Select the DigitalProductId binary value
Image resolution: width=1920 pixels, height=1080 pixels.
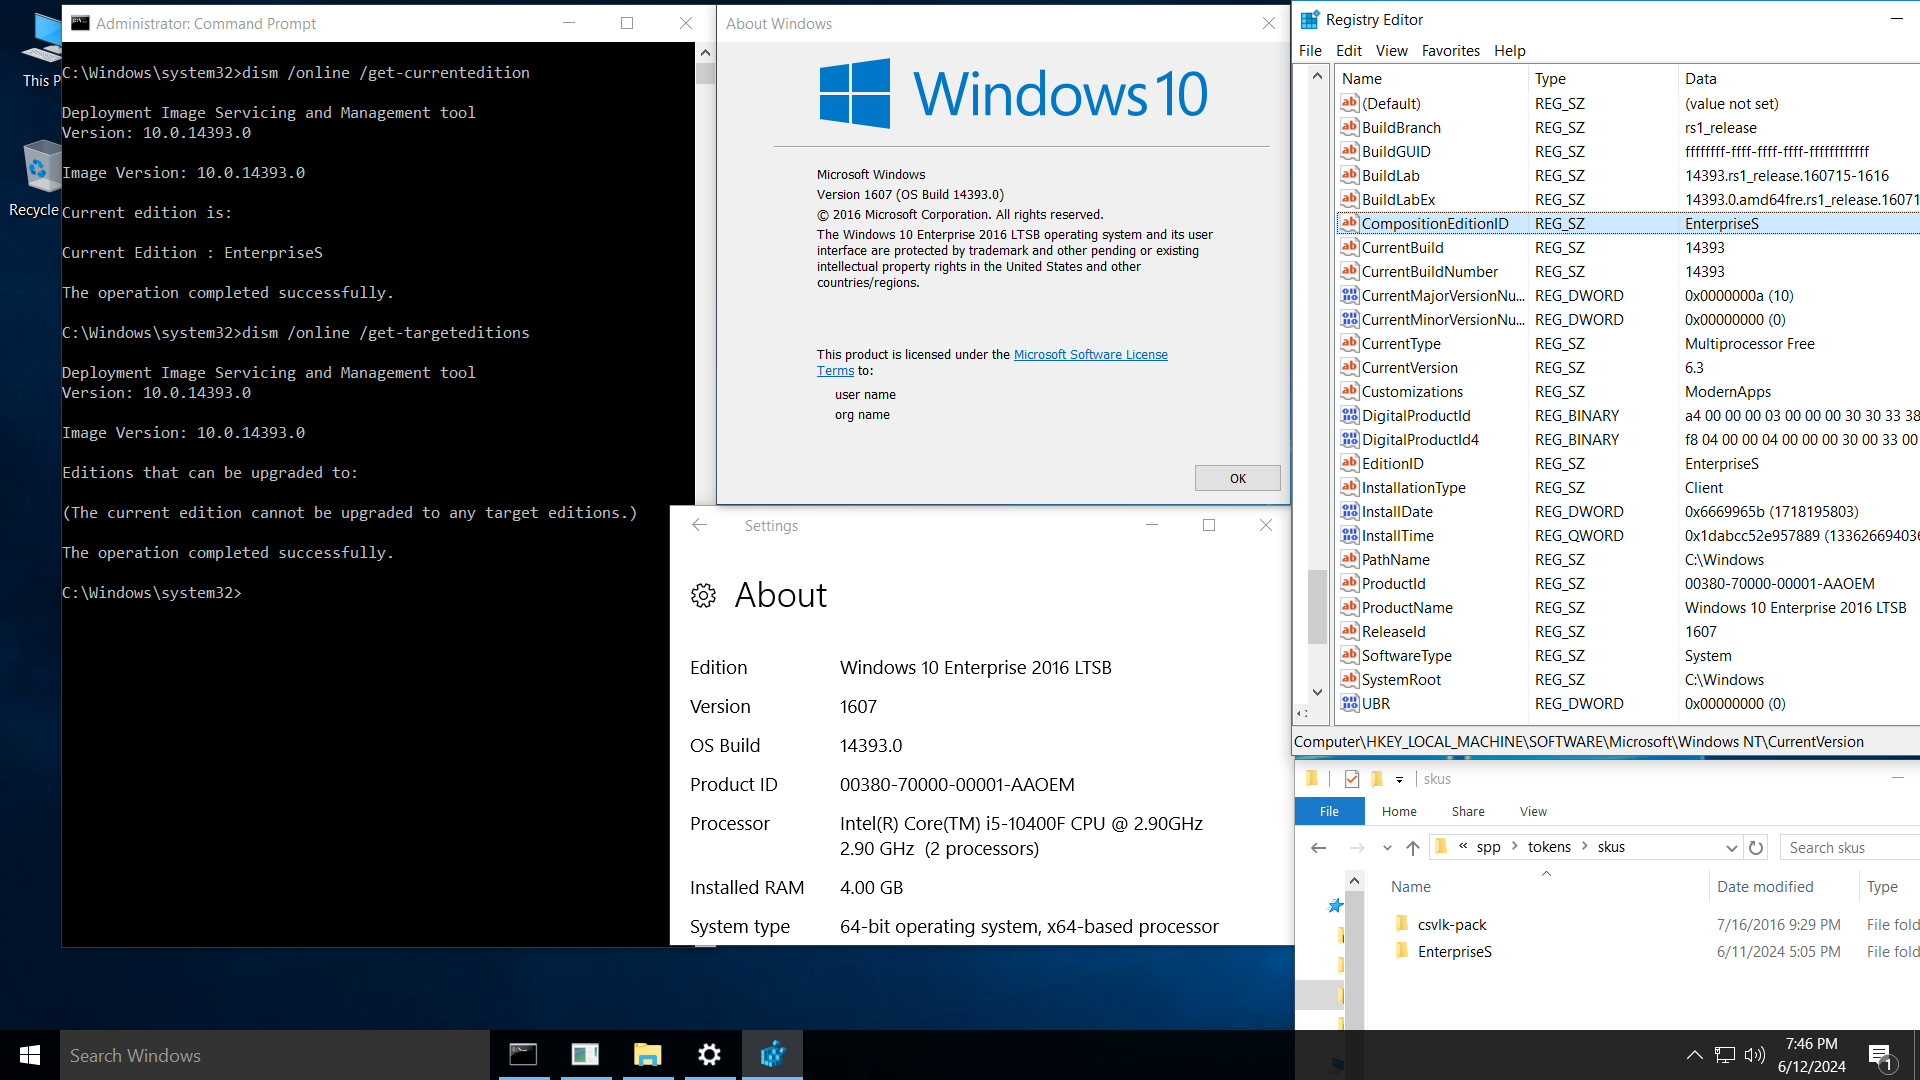click(x=1416, y=416)
